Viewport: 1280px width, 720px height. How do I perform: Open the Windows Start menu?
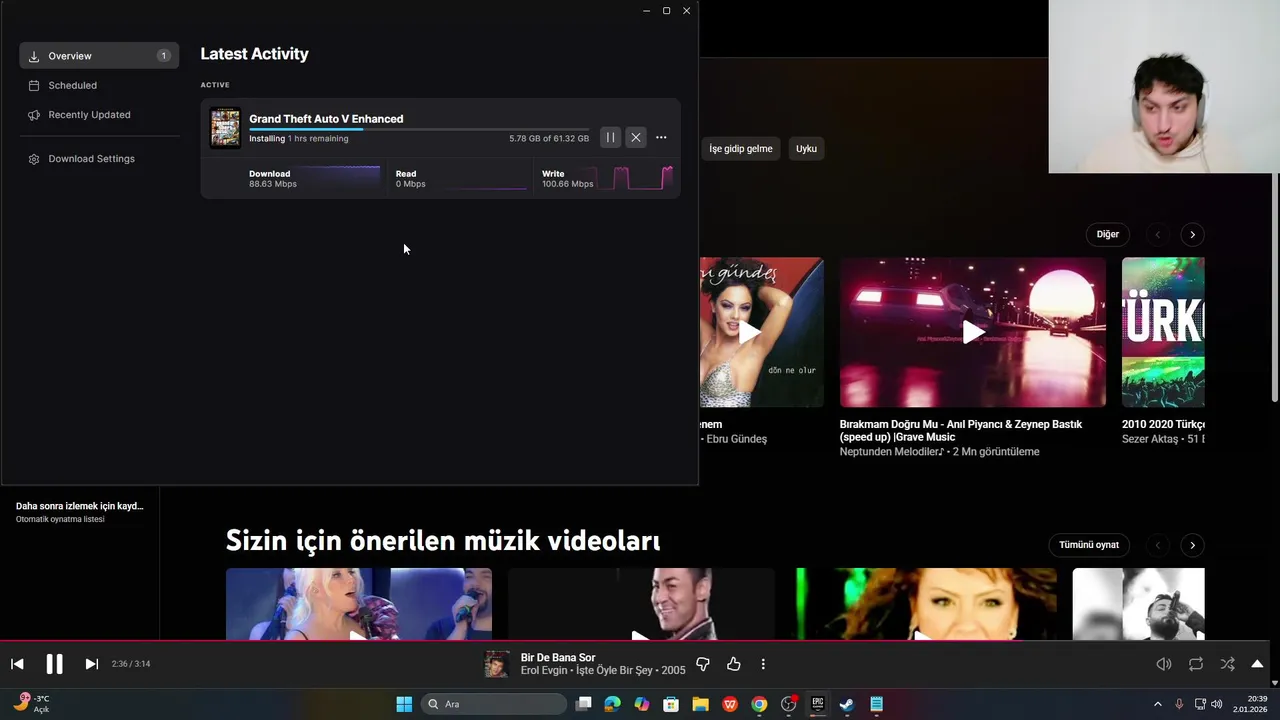coord(404,704)
